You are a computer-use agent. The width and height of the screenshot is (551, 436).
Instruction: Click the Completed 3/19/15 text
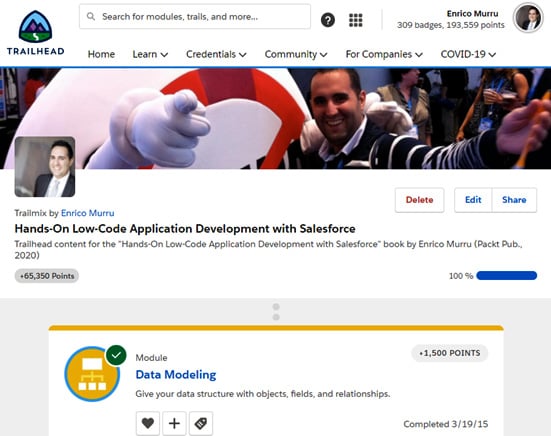click(446, 424)
